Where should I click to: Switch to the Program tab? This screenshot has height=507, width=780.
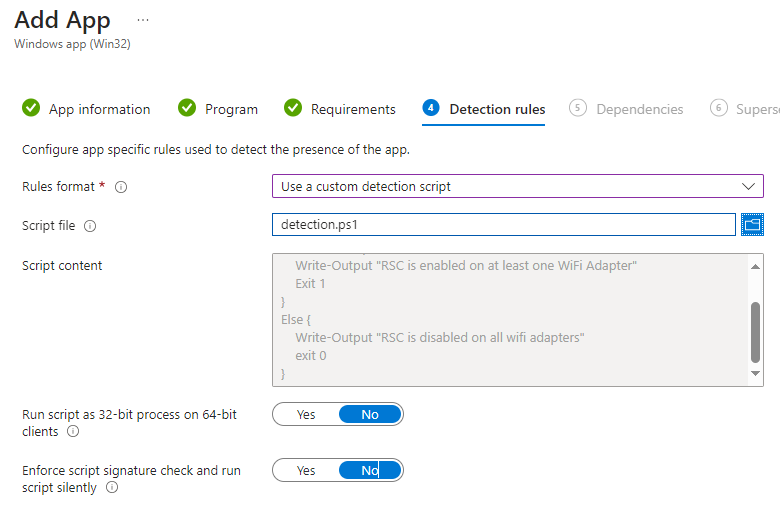pos(231,109)
